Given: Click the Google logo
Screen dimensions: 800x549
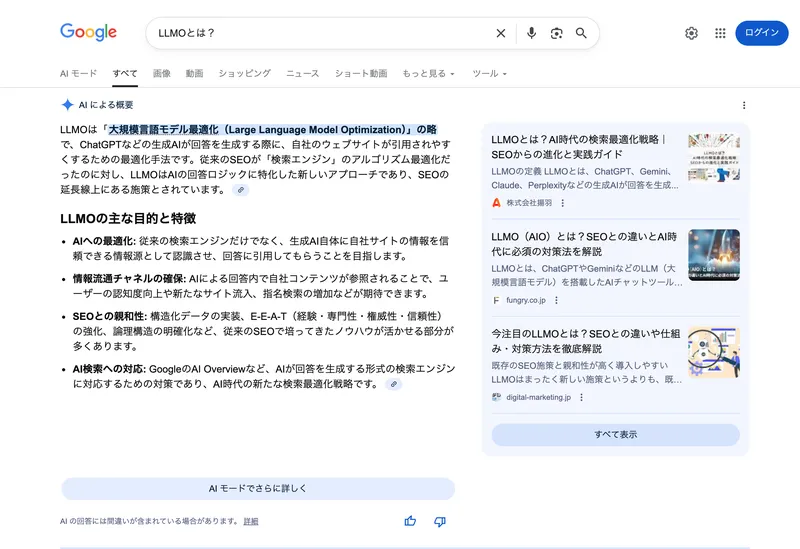Looking at the screenshot, I should tap(88, 32).
